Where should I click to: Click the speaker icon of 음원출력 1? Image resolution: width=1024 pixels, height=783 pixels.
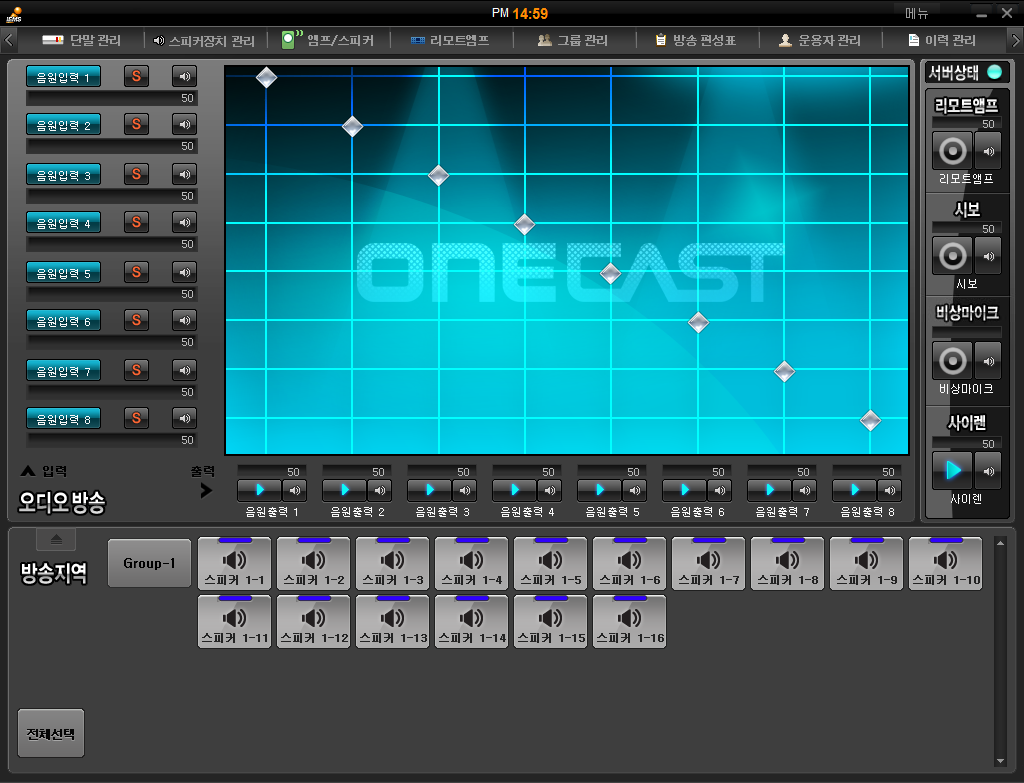pyautogui.click(x=295, y=490)
